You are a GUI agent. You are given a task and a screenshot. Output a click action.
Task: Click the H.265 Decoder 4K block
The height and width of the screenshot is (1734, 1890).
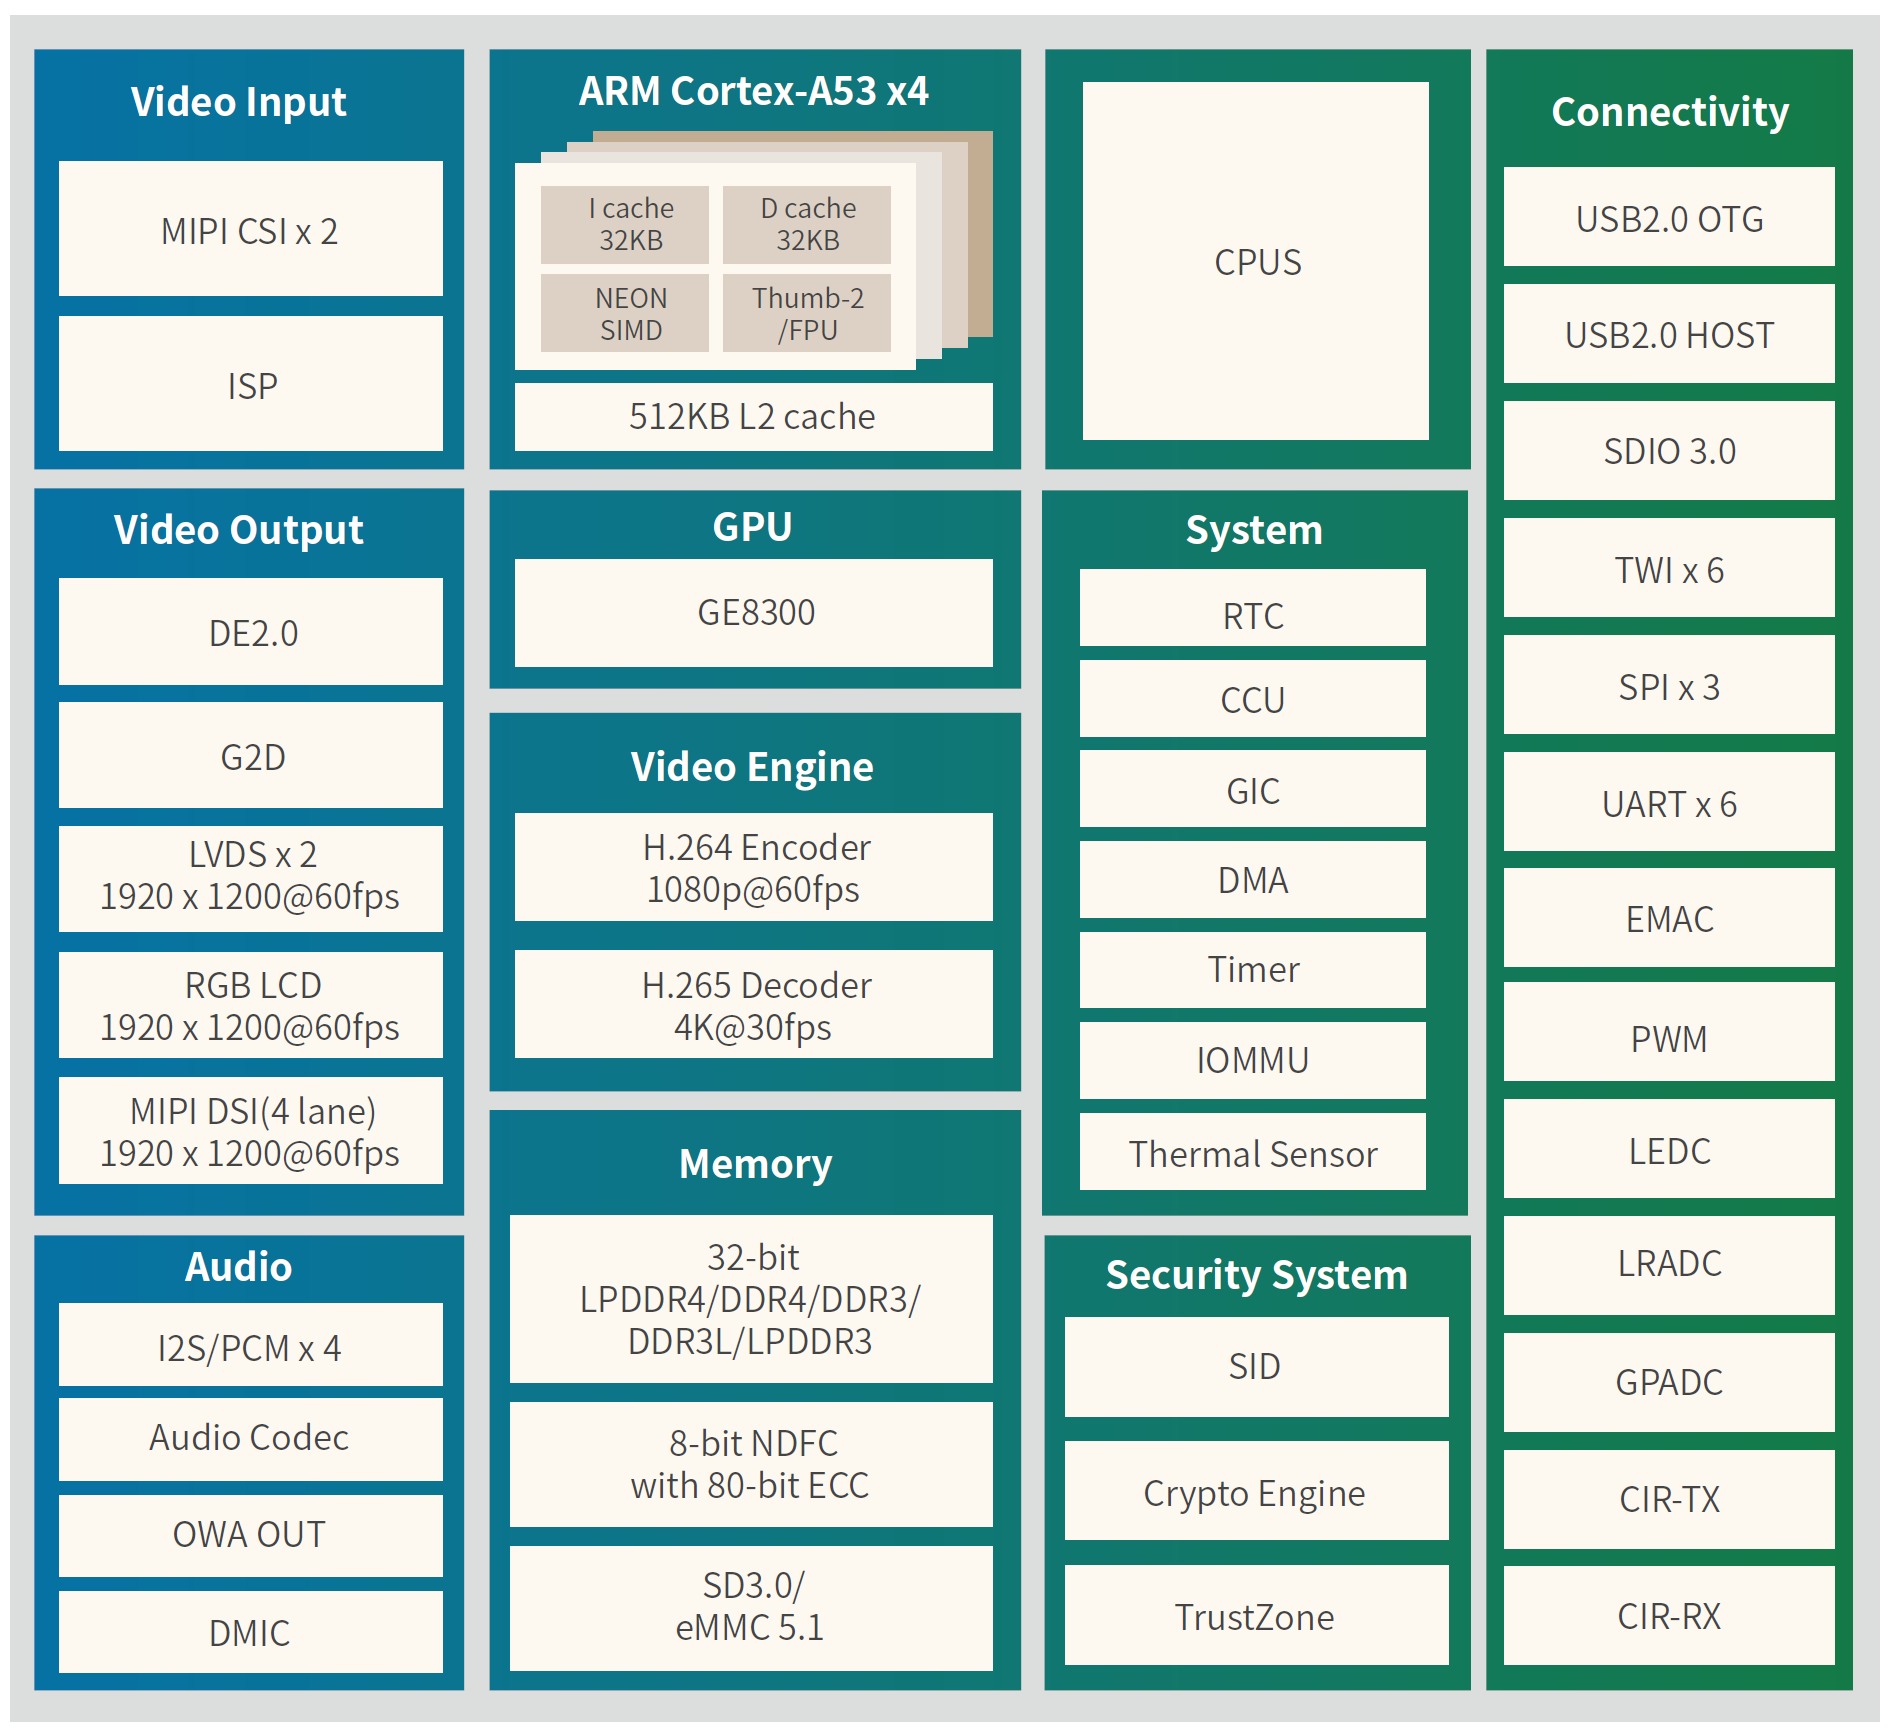[x=753, y=1004]
